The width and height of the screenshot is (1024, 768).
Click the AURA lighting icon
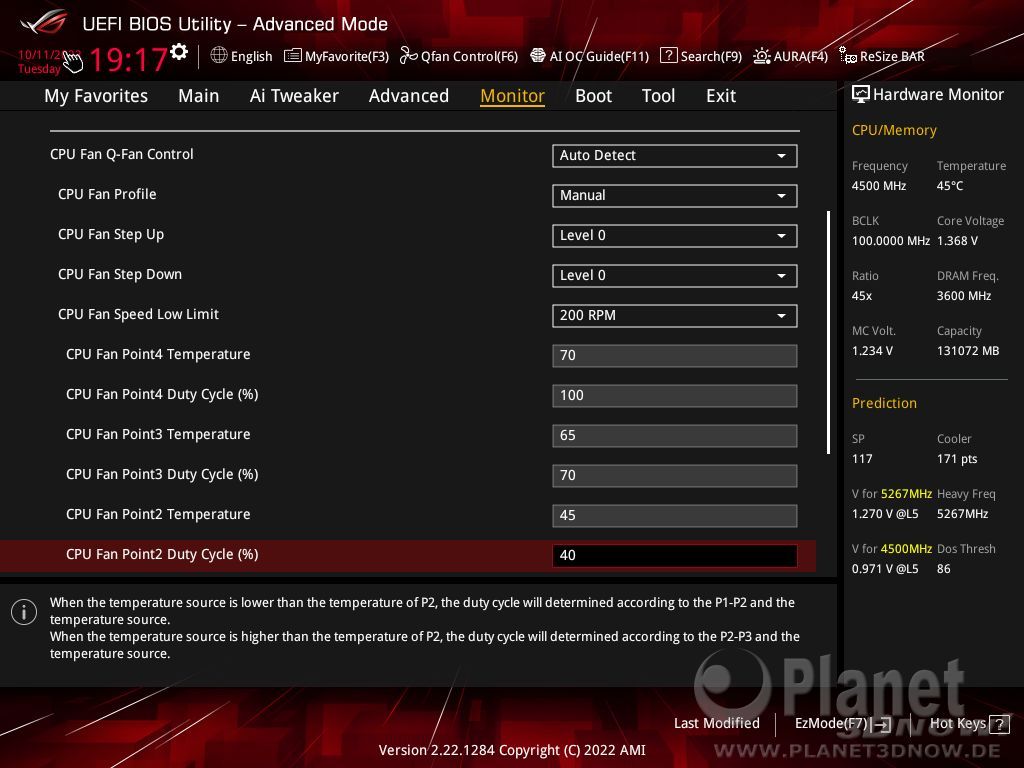tap(761, 56)
